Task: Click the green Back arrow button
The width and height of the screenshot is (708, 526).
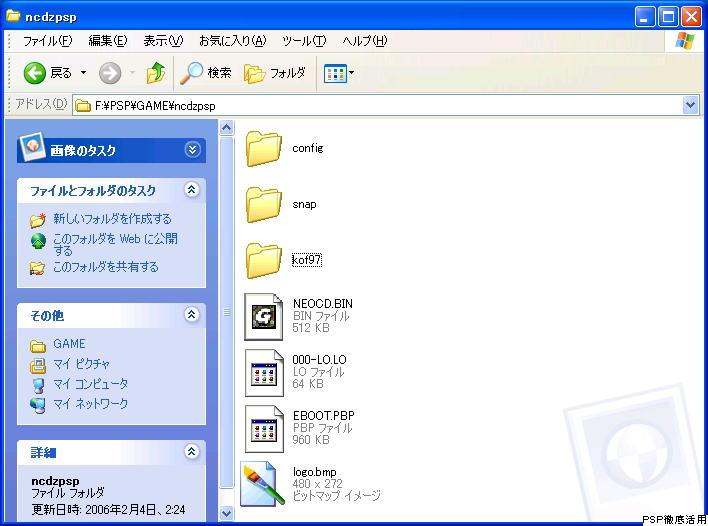Action: [35, 73]
